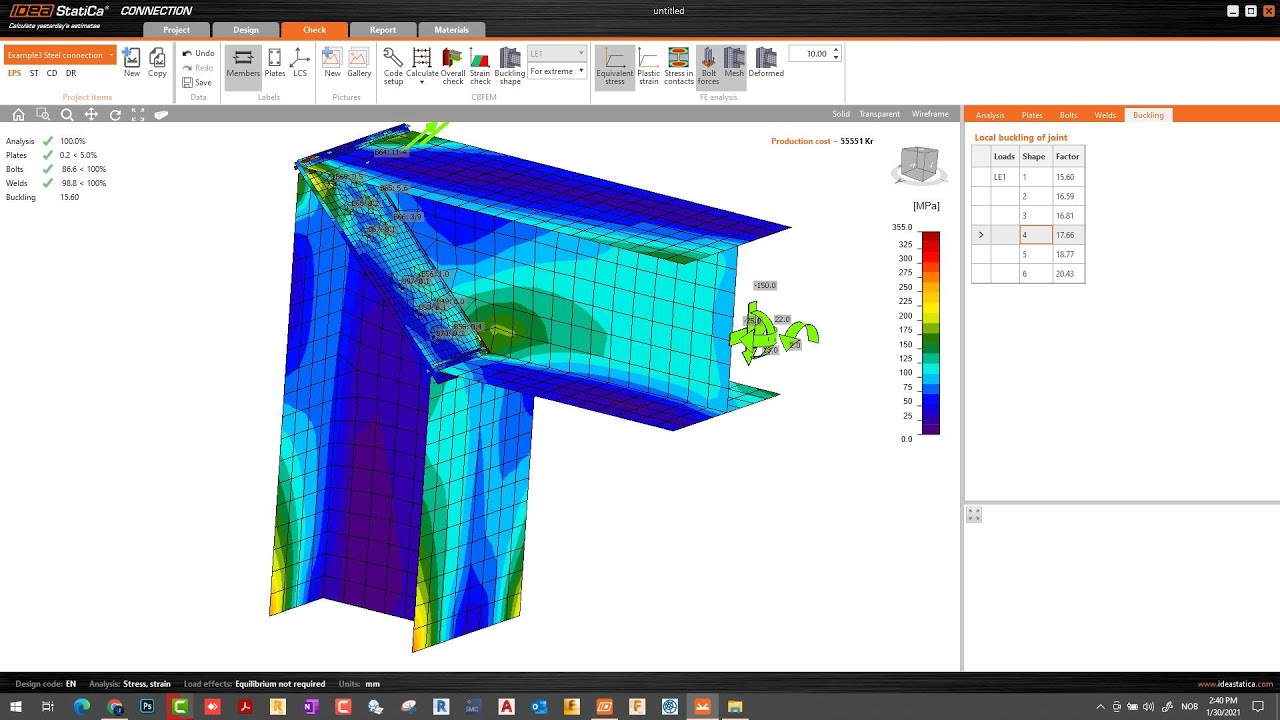This screenshot has height=720, width=1280.
Task: Show the Strain check
Action: point(480,66)
